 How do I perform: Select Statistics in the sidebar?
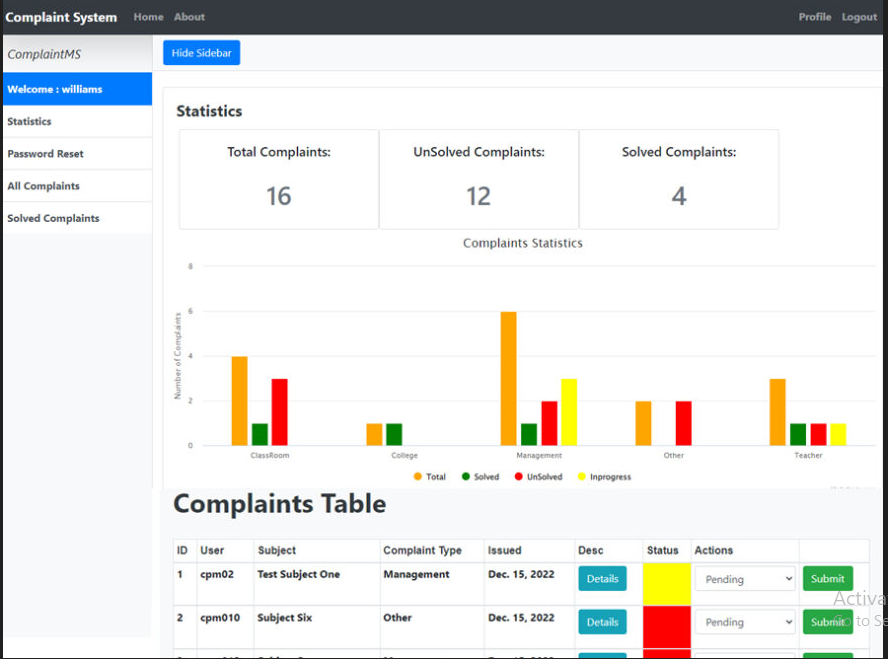tap(30, 121)
